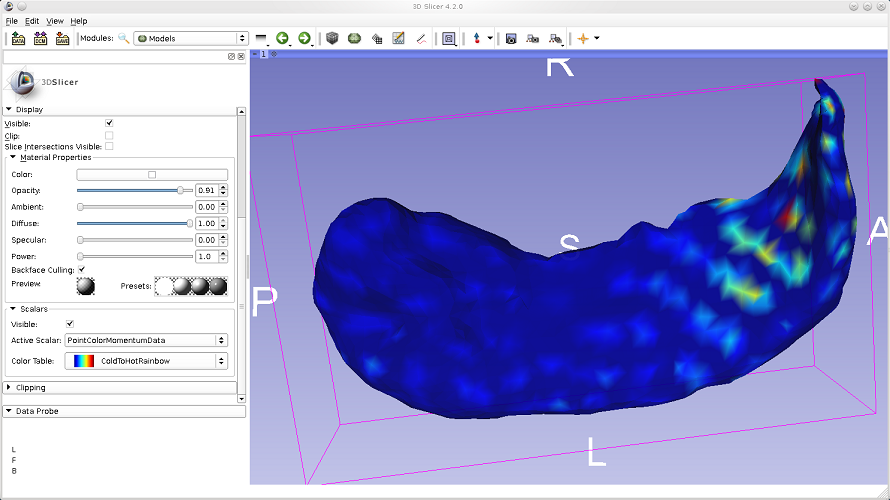This screenshot has width=890, height=500.
Task: Open the File menu
Action: [x=12, y=21]
